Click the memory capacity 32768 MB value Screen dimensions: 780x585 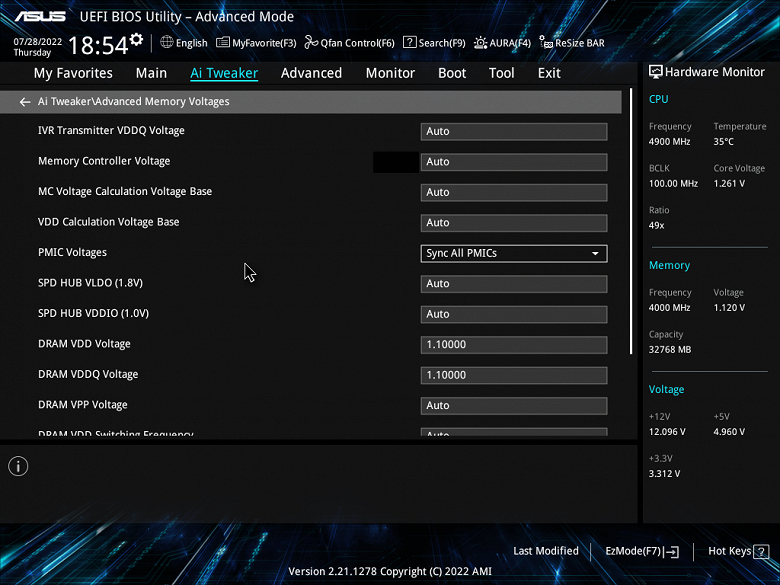[670, 350]
